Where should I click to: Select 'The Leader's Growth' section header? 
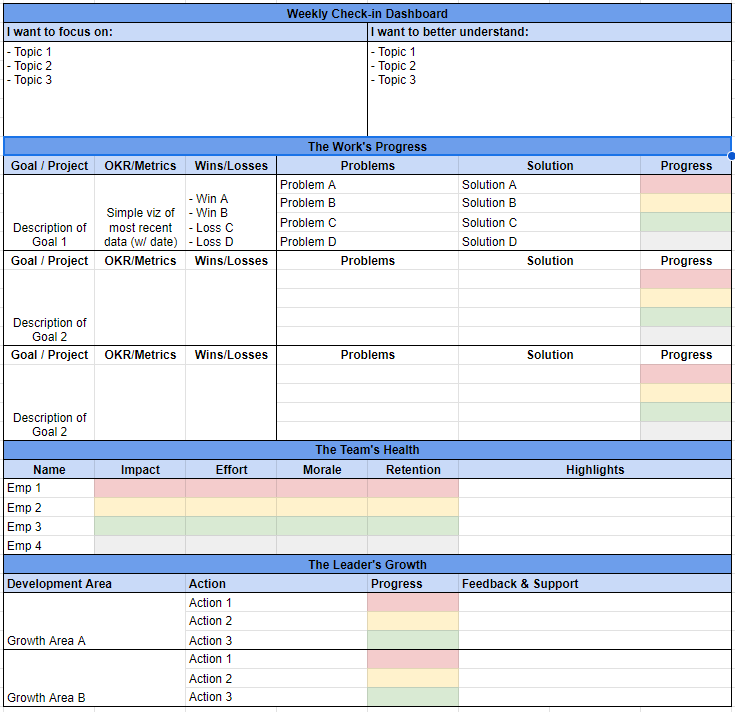click(367, 564)
